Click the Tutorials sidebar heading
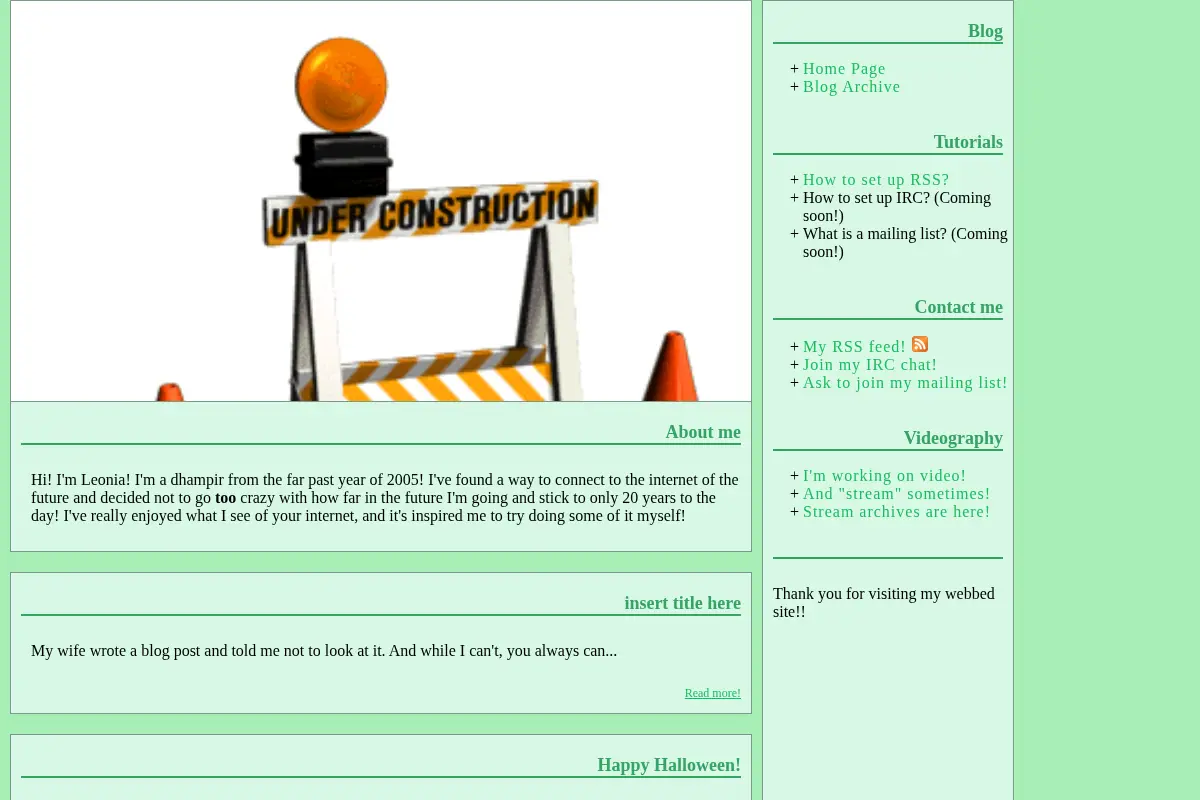Viewport: 1200px width, 800px height. (968, 142)
